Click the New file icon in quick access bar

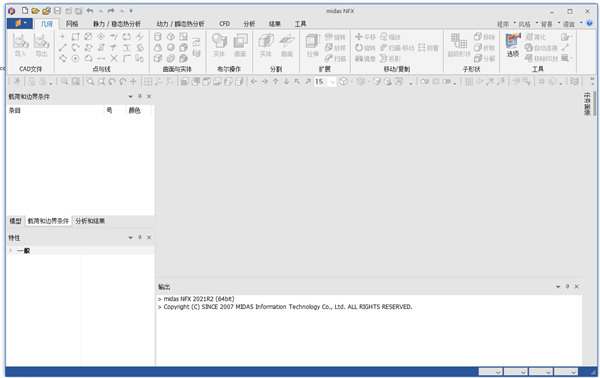click(x=25, y=11)
